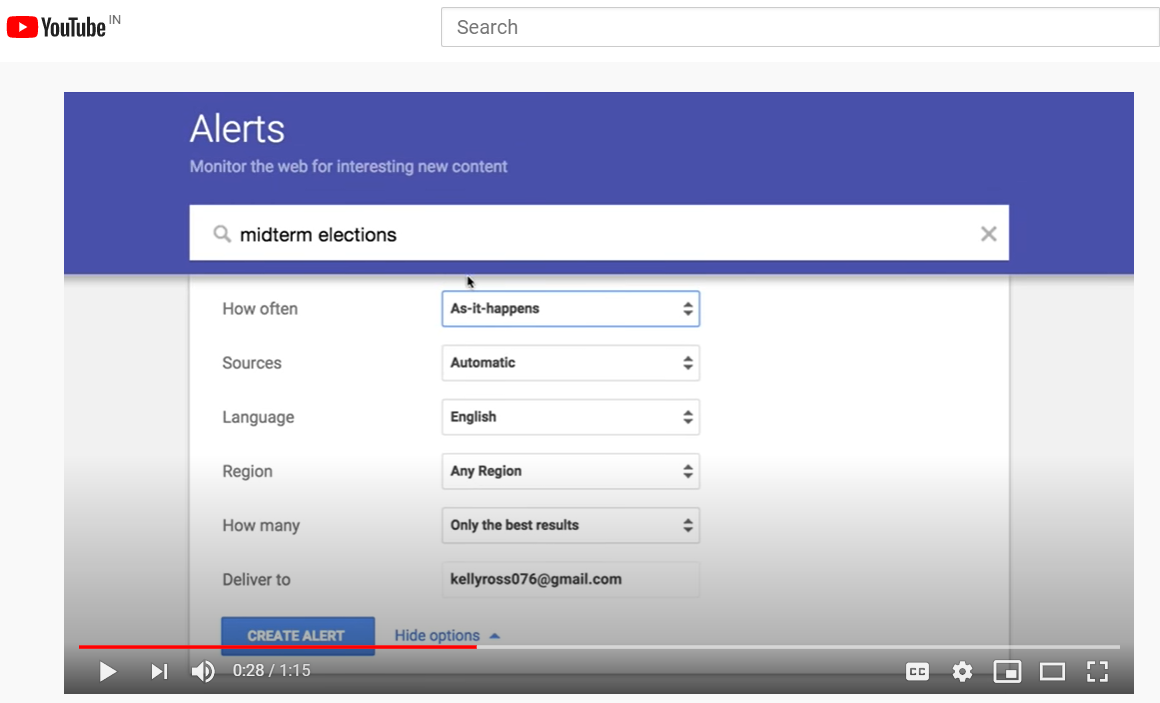Expand the Language dropdown
The image size is (1160, 703).
click(x=570, y=417)
